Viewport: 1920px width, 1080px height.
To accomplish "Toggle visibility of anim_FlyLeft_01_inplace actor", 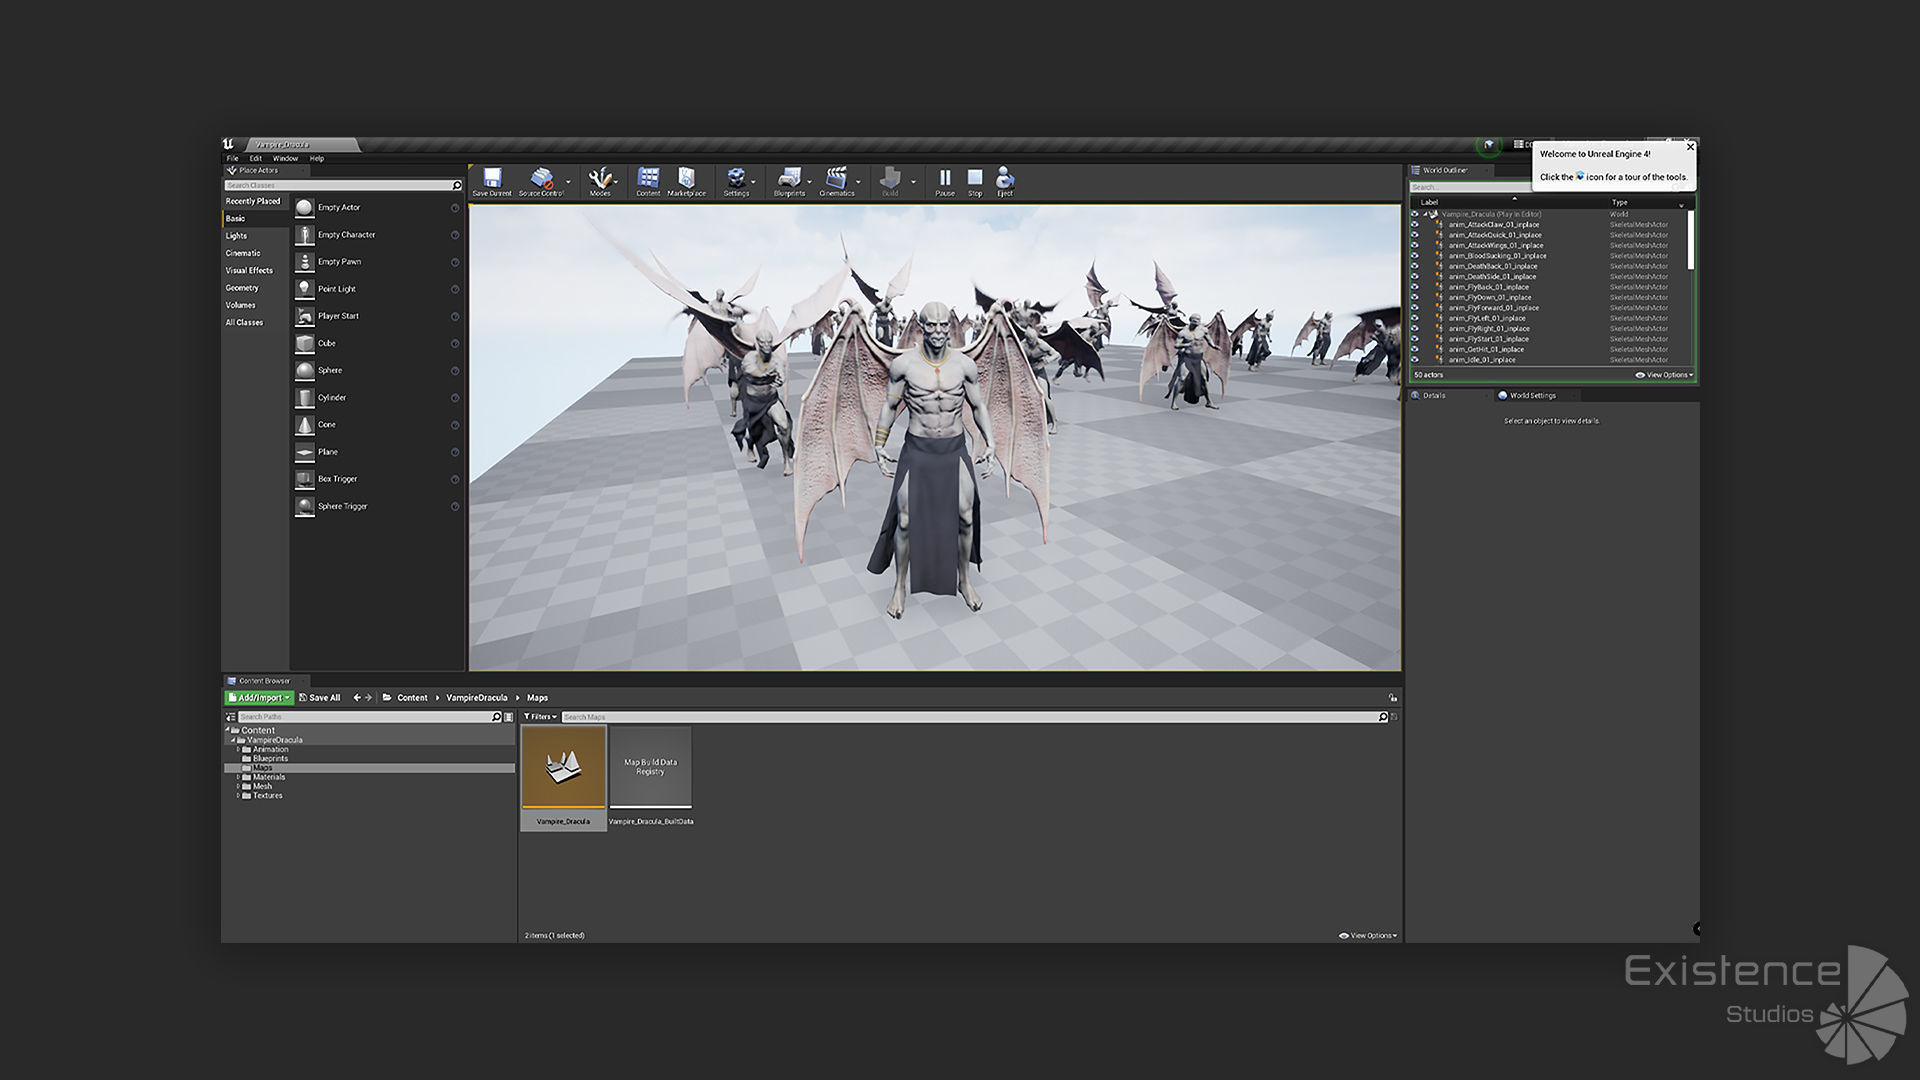I will click(x=1415, y=318).
